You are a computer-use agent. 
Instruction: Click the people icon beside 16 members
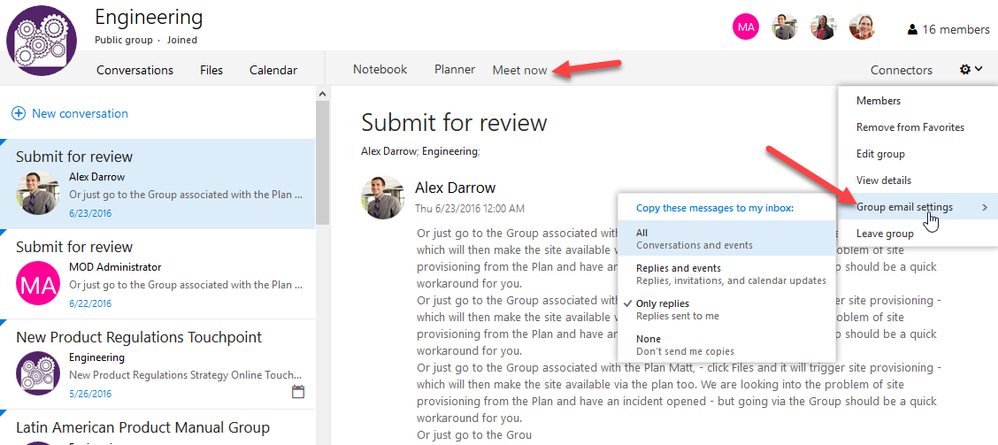912,29
